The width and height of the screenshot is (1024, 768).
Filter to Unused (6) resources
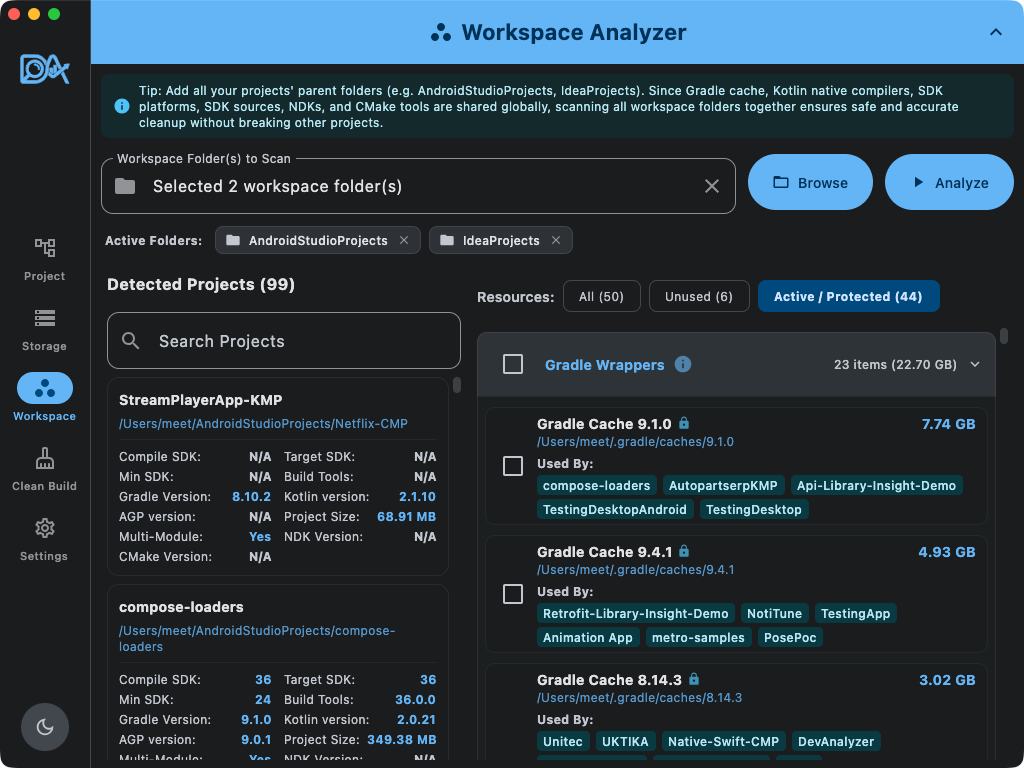pyautogui.click(x=699, y=296)
